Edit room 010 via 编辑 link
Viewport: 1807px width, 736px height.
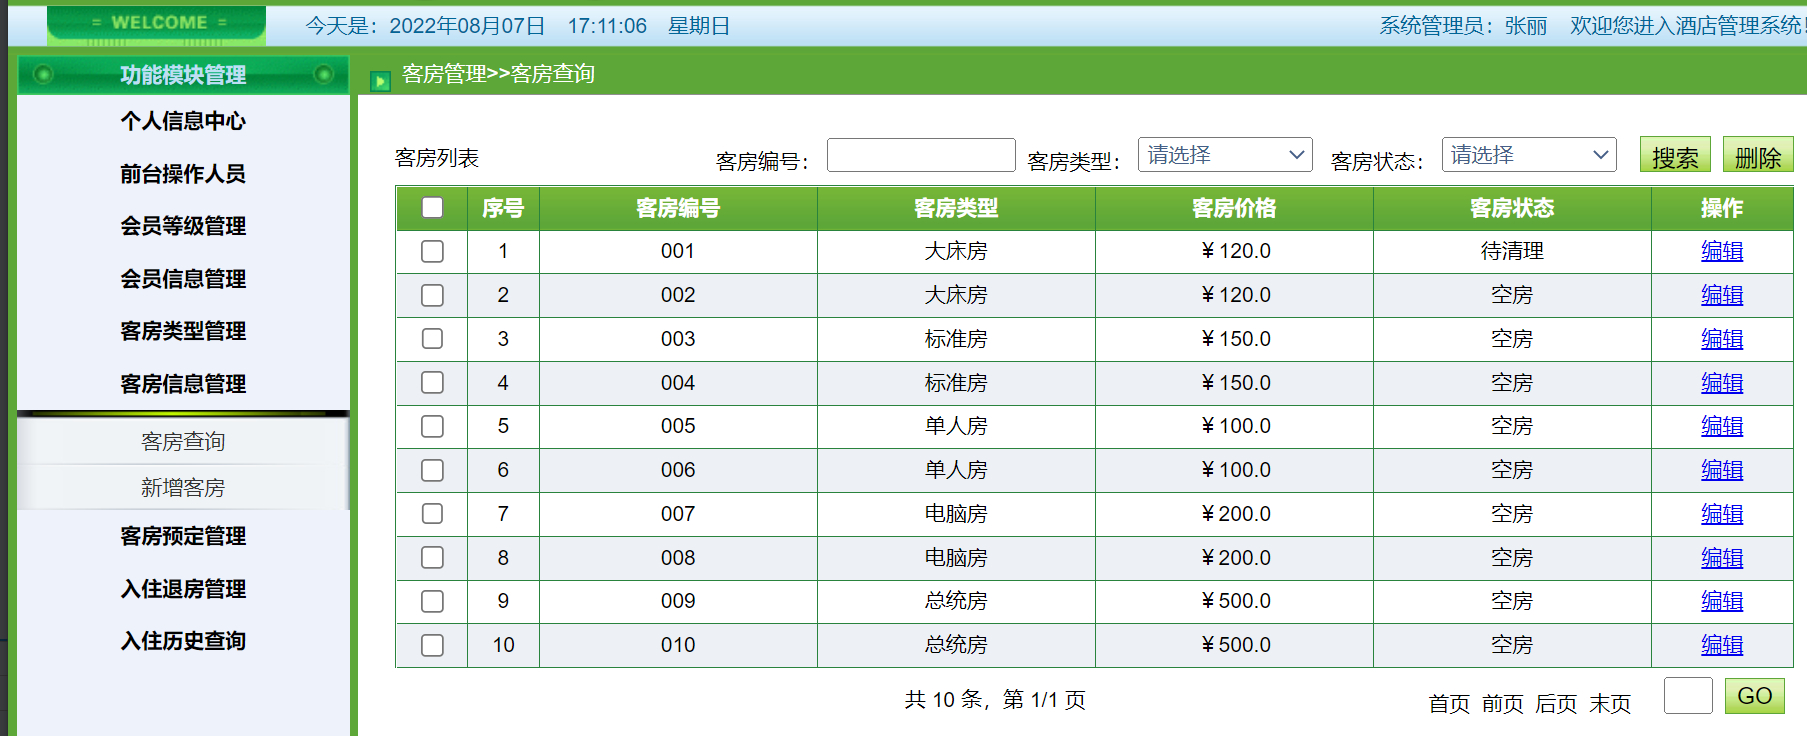(x=1722, y=645)
